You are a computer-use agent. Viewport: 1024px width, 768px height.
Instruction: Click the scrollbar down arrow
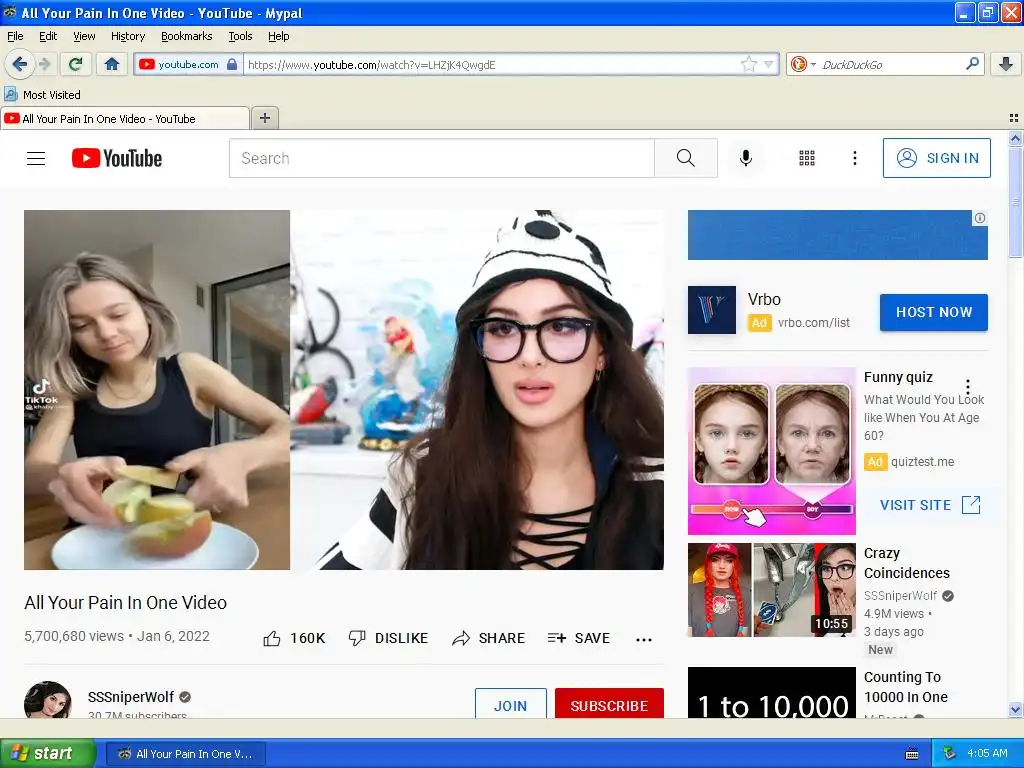(x=1015, y=709)
